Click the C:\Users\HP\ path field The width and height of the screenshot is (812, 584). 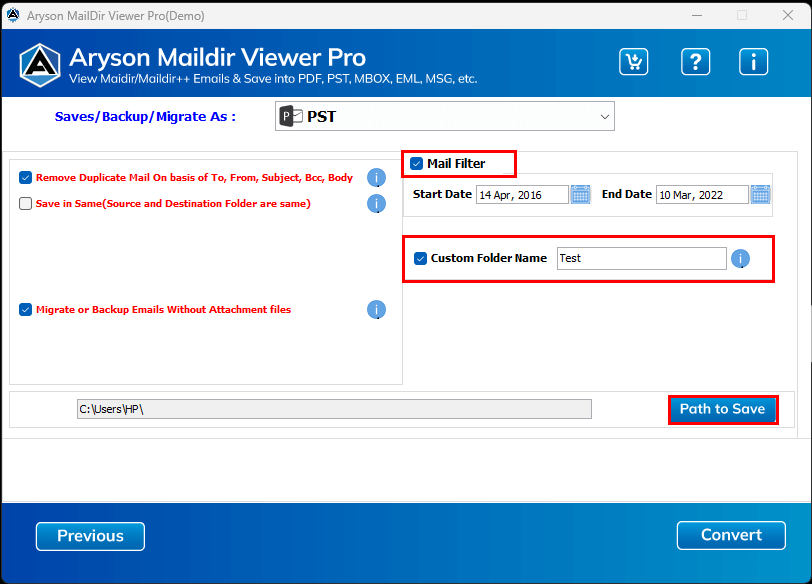[334, 409]
